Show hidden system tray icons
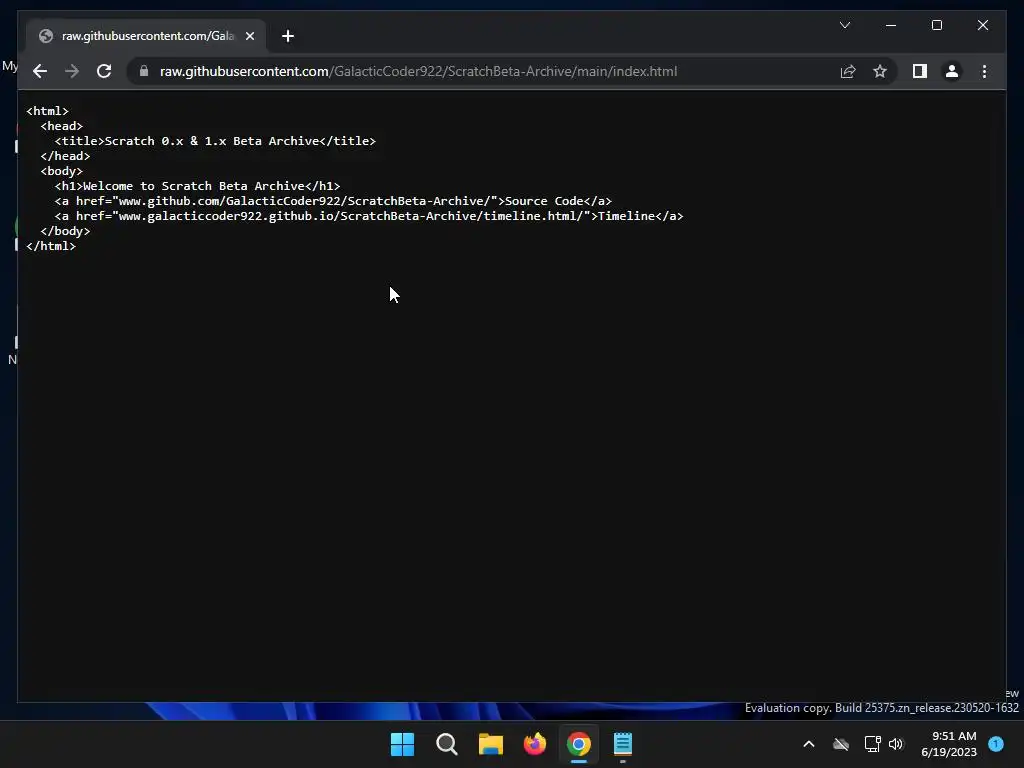This screenshot has width=1024, height=768. point(808,744)
